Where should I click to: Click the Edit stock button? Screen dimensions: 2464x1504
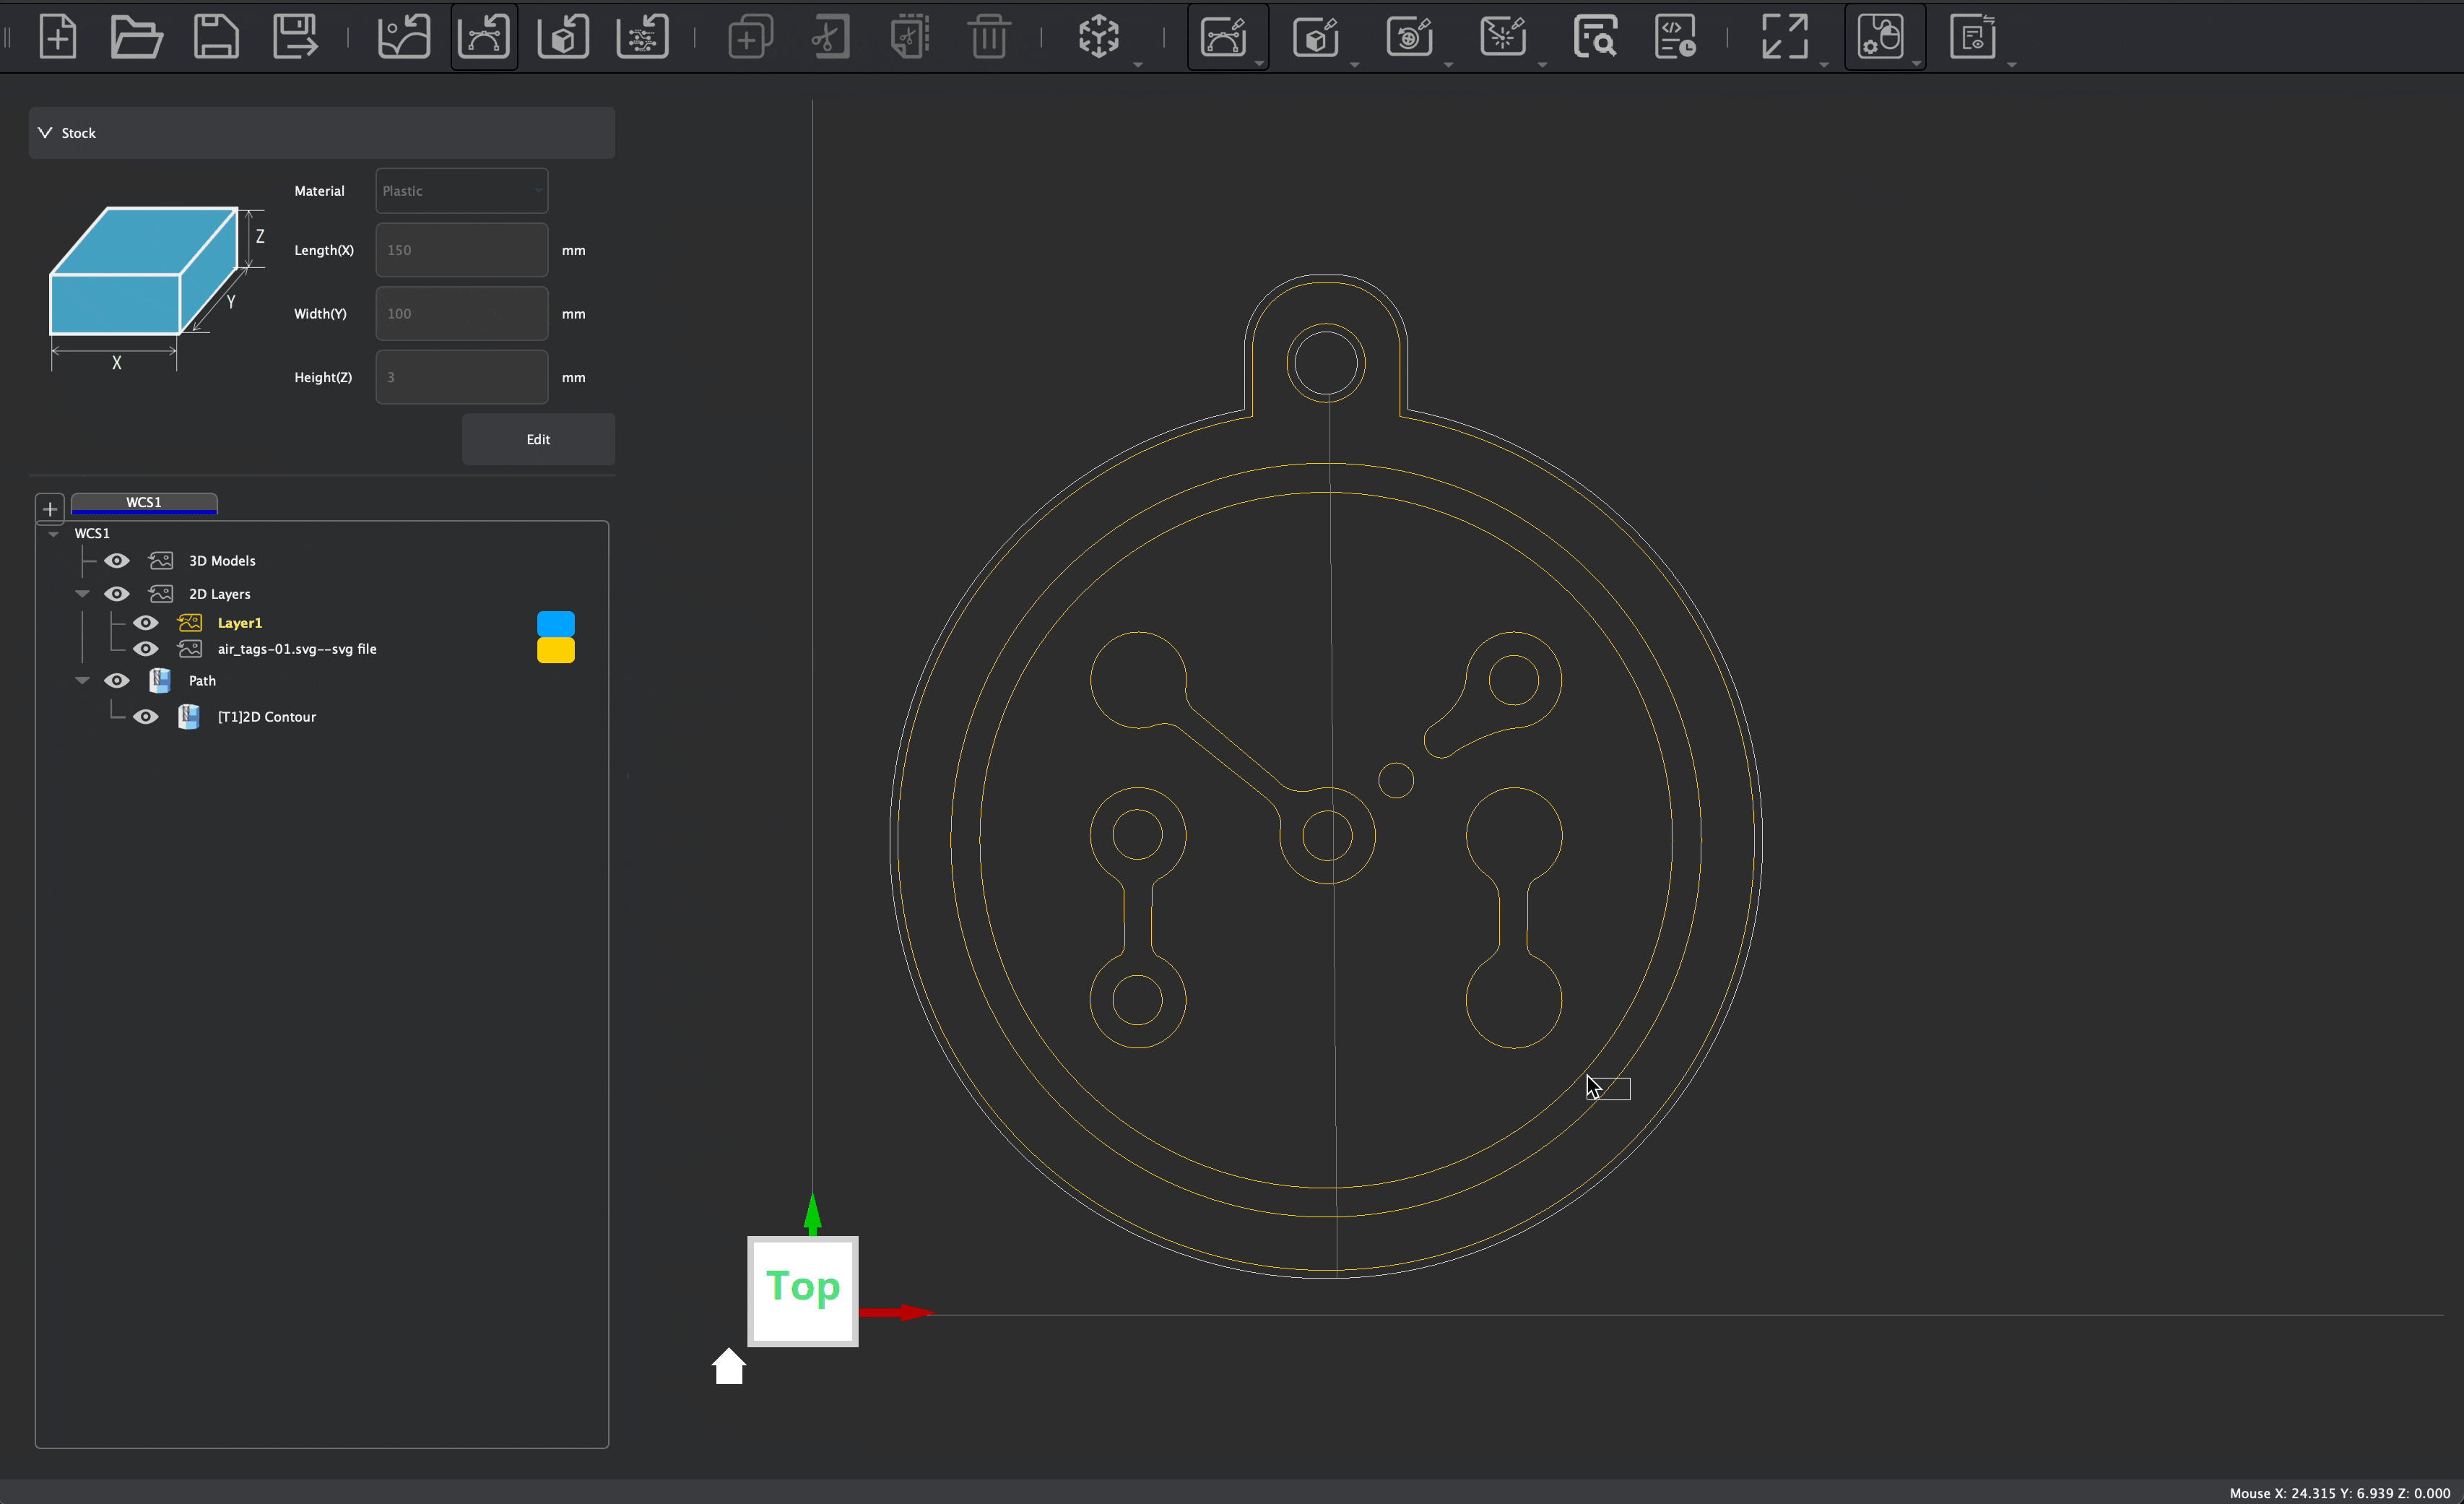(538, 440)
